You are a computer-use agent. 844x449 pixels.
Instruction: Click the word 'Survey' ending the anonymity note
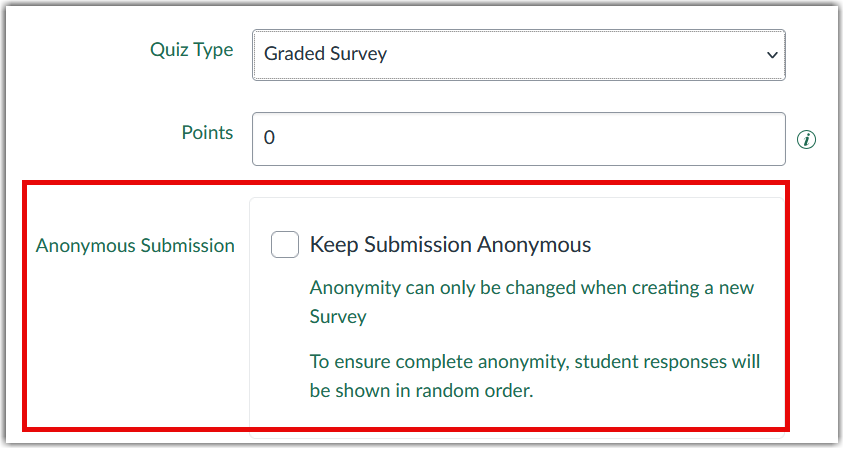tap(338, 317)
